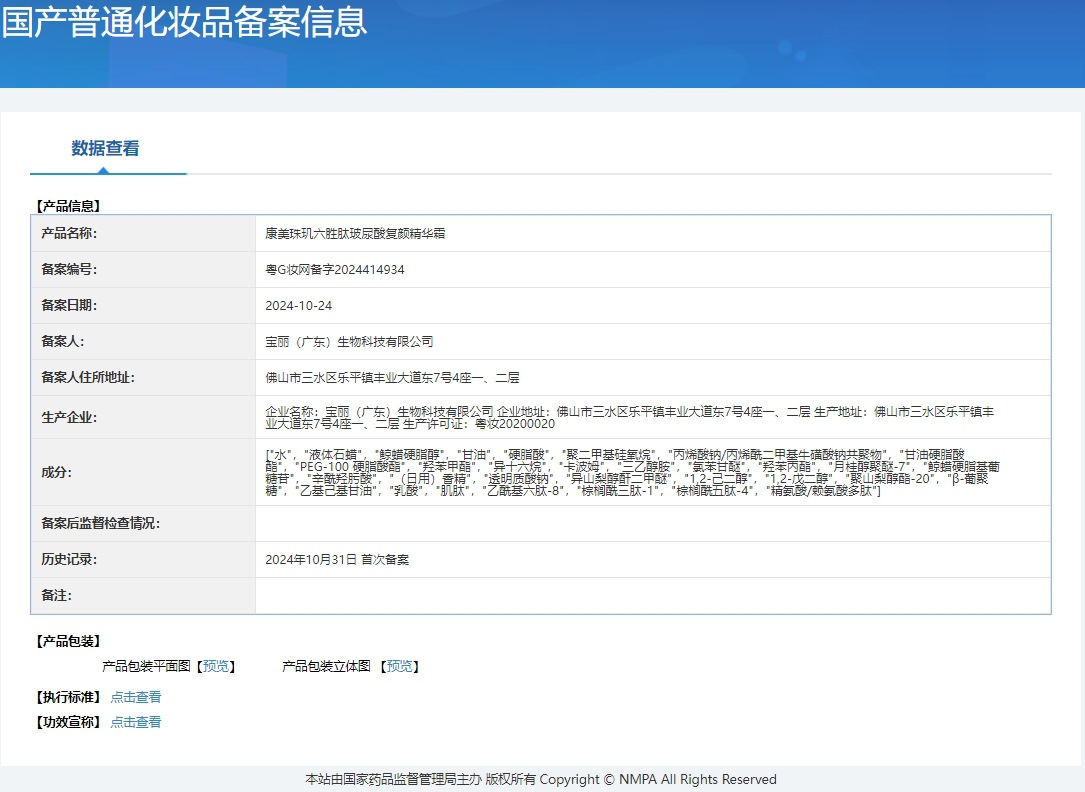
Task: Select history record 2024年10月31日 首次备案
Action: tap(337, 560)
